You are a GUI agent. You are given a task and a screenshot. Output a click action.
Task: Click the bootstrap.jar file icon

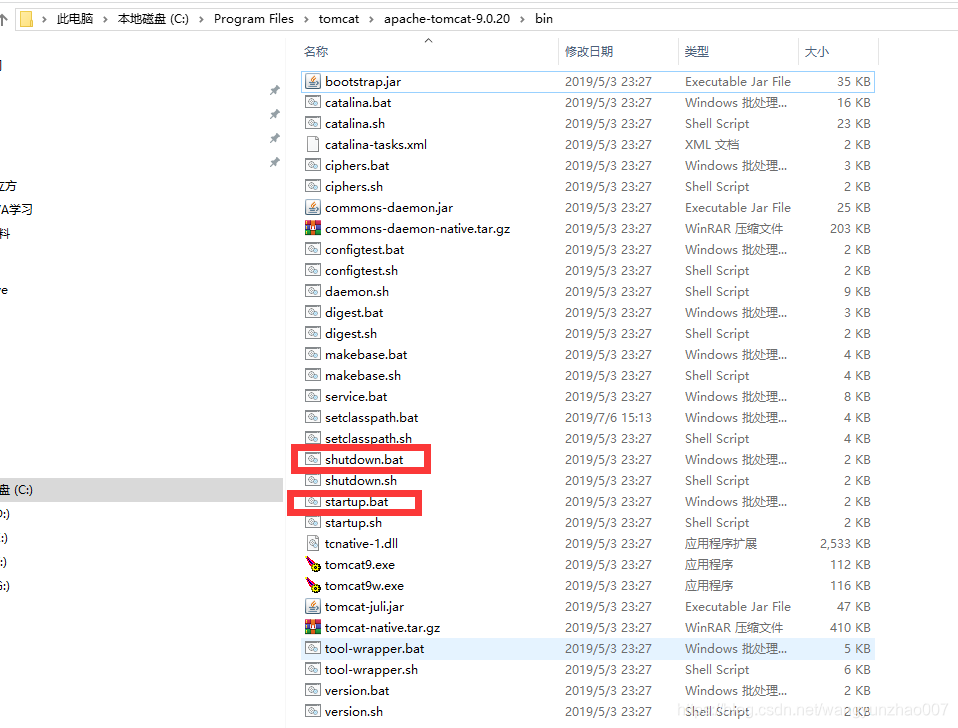tap(313, 81)
